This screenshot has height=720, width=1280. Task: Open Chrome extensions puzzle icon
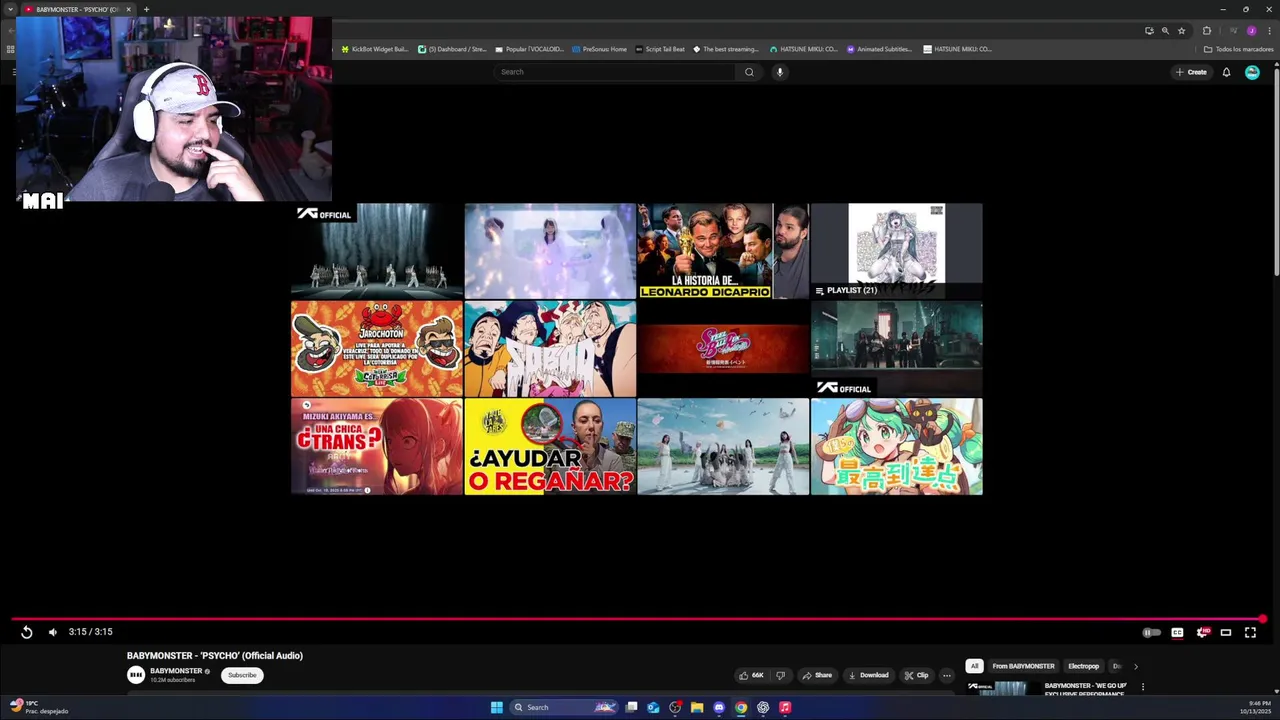coord(1206,31)
